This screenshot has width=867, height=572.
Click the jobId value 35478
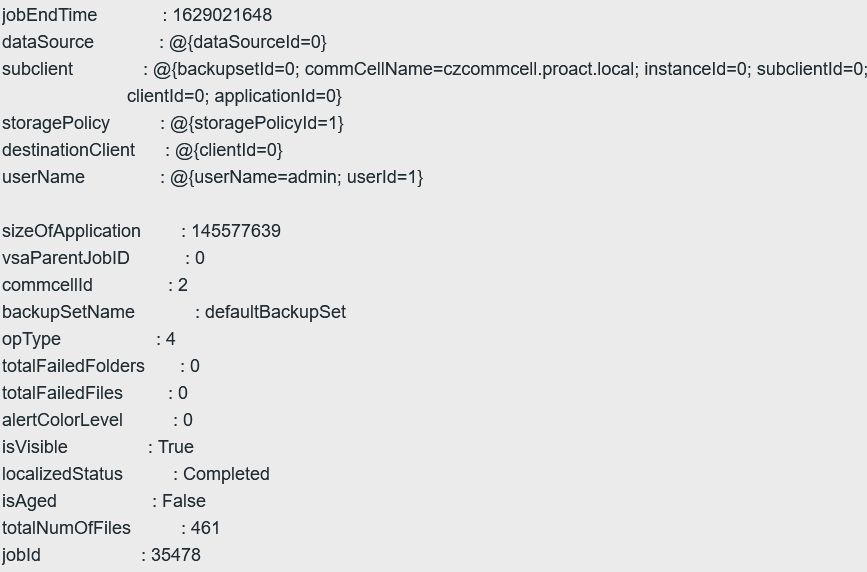tap(176, 555)
